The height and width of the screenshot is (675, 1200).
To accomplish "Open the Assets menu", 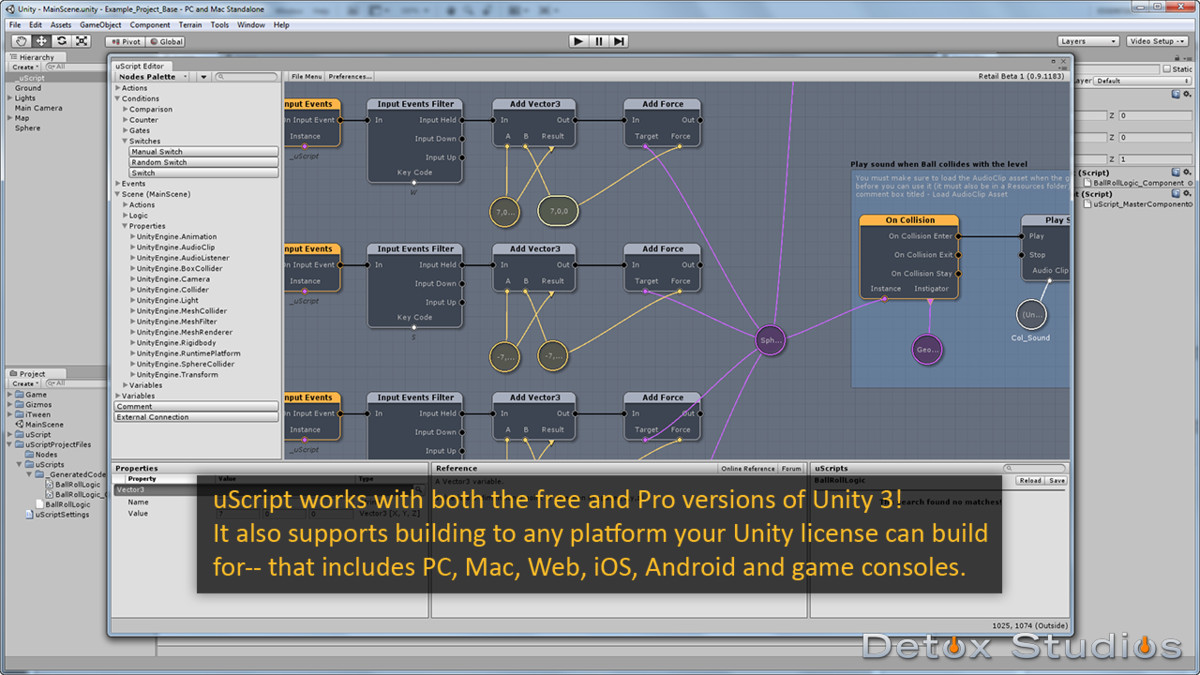I will pyautogui.click(x=61, y=24).
